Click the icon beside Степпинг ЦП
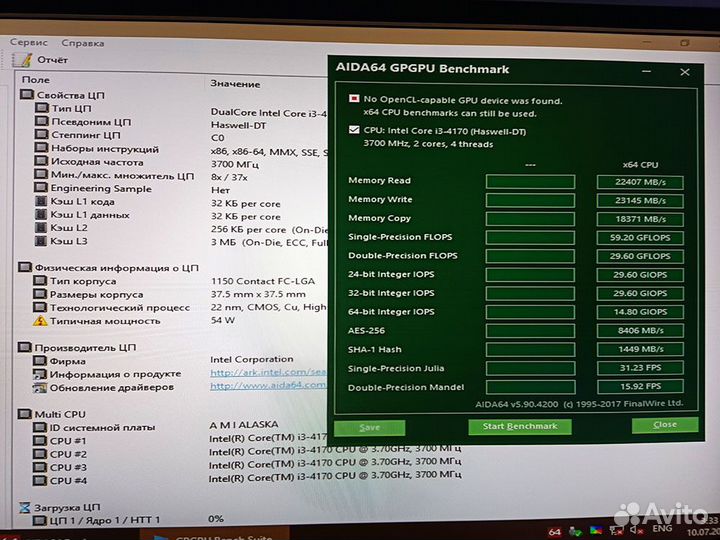 click(41, 135)
